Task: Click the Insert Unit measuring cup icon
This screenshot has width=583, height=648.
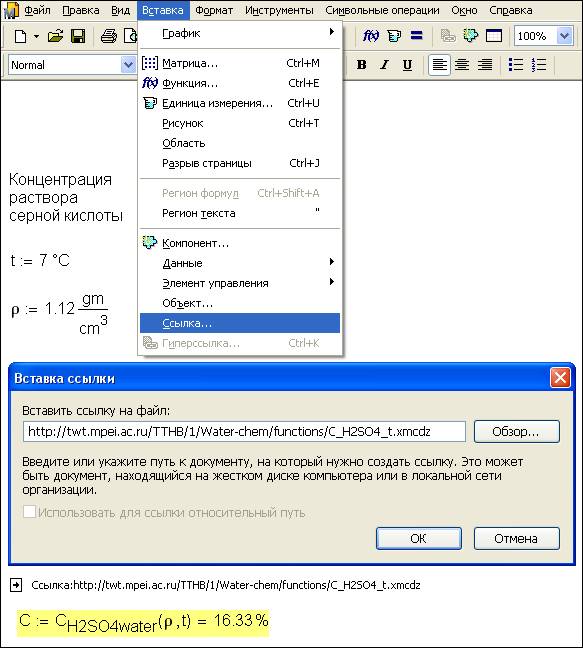Action: tap(394, 36)
